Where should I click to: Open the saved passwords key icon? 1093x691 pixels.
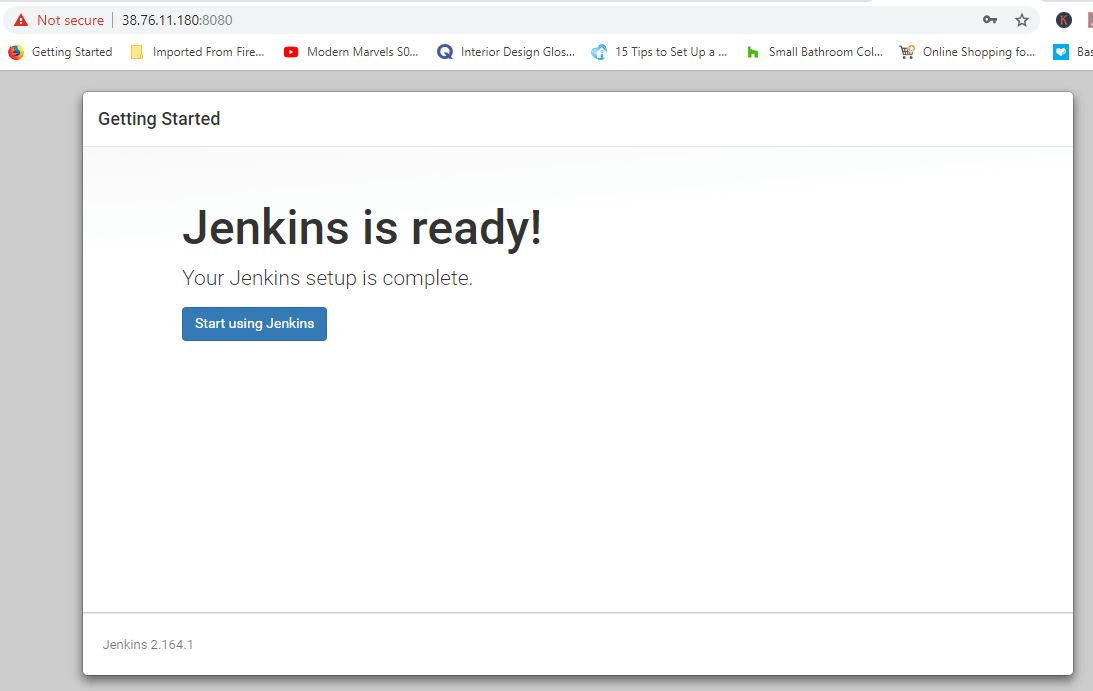990,20
